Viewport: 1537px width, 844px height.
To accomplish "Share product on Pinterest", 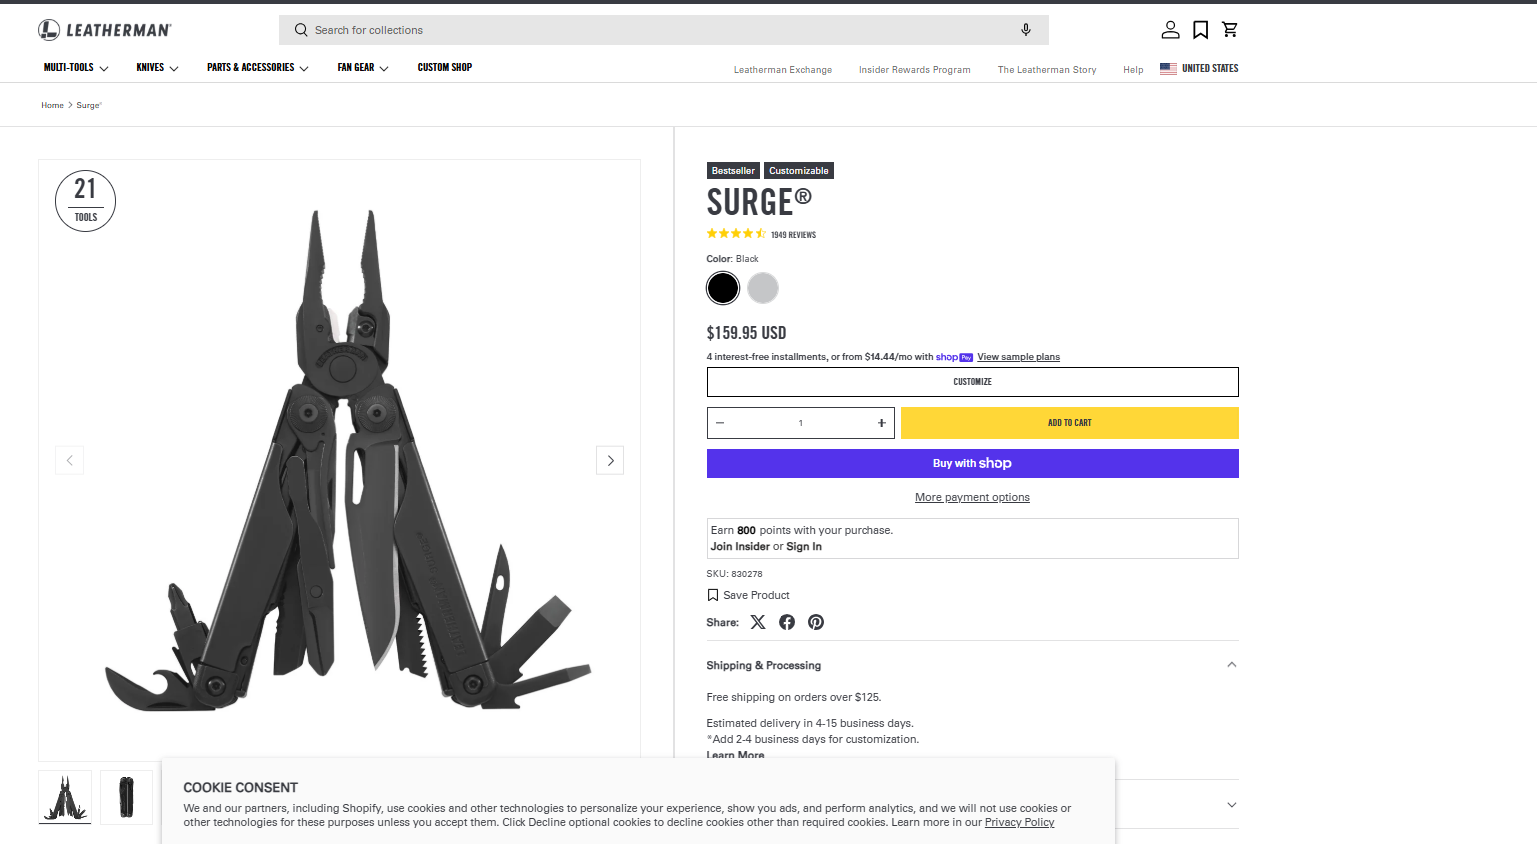I will click(816, 622).
